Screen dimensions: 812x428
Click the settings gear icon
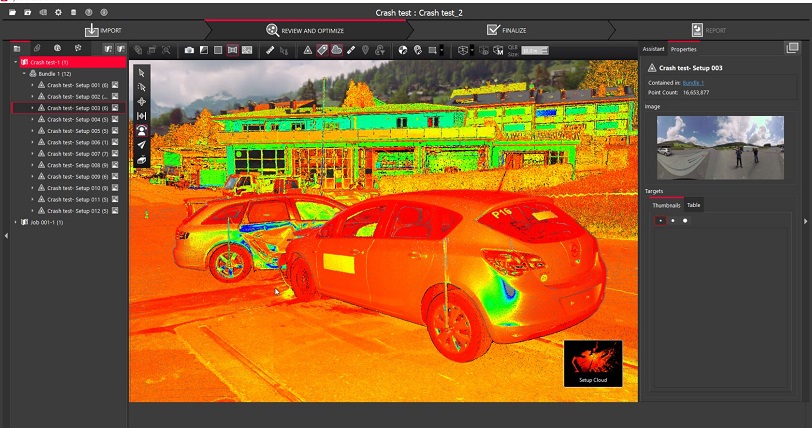(58, 12)
